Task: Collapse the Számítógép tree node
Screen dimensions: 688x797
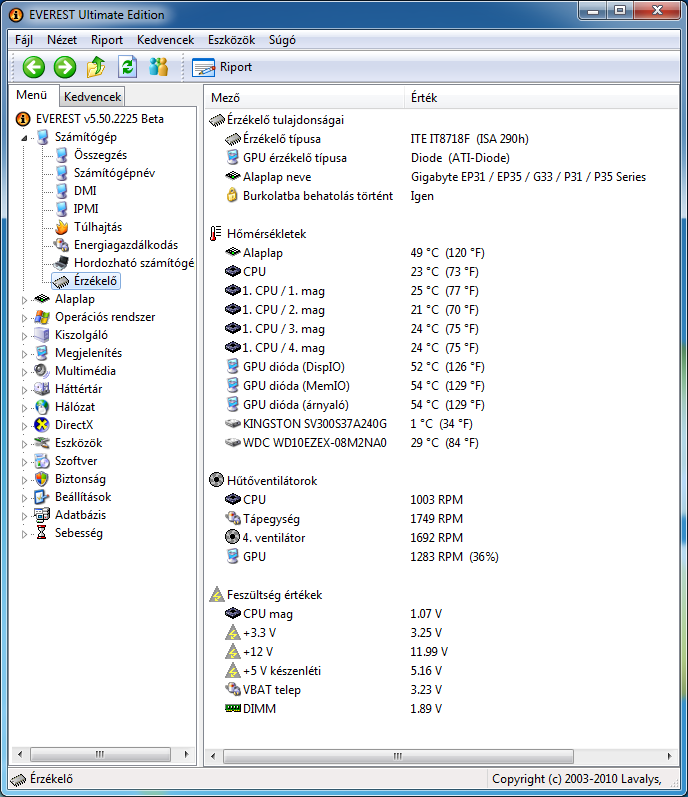Action: coord(24,138)
